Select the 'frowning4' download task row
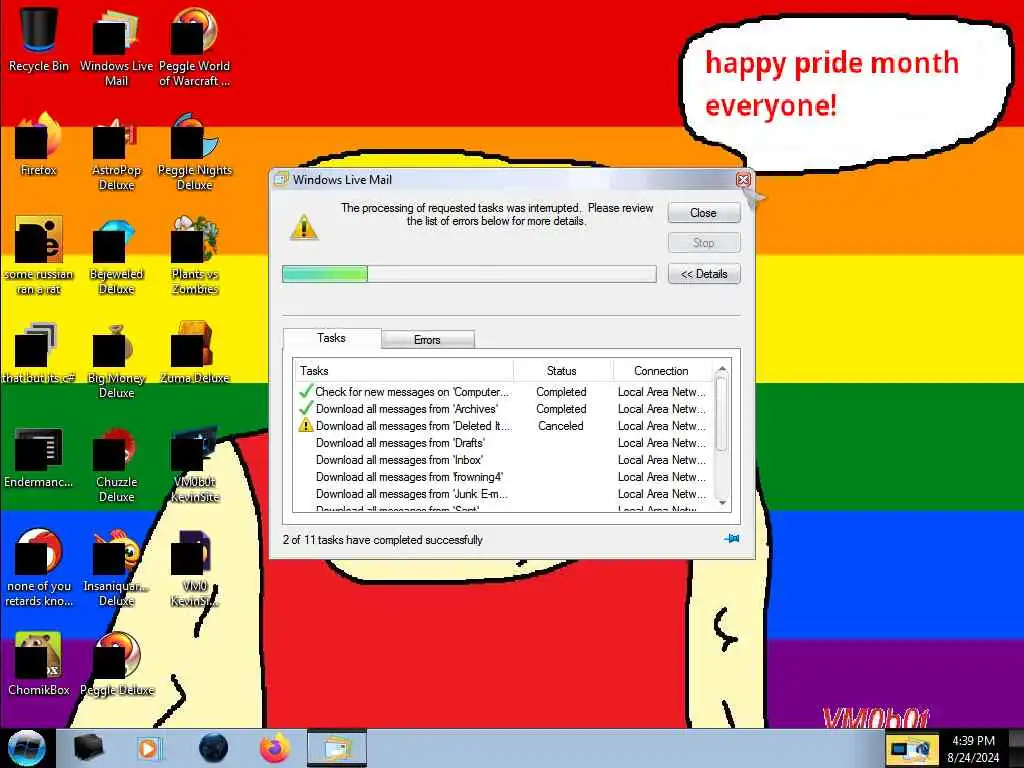This screenshot has height=768, width=1024. click(x=503, y=477)
